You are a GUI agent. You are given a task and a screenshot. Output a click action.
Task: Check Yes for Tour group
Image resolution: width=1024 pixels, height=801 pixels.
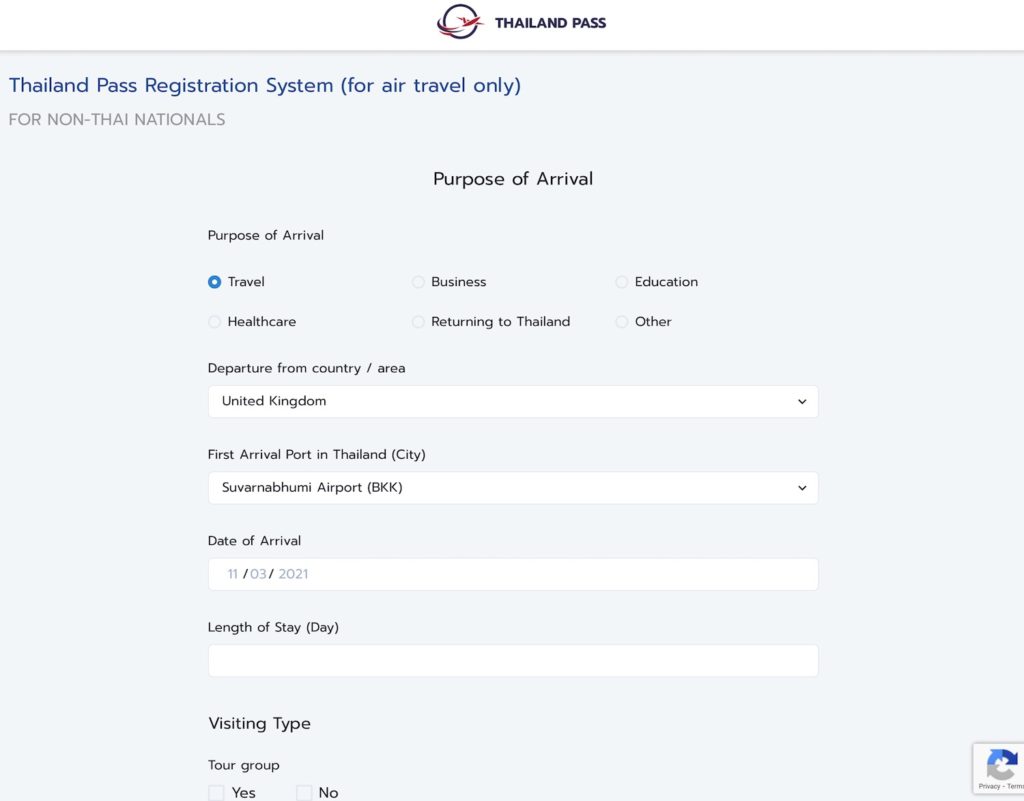pos(216,792)
